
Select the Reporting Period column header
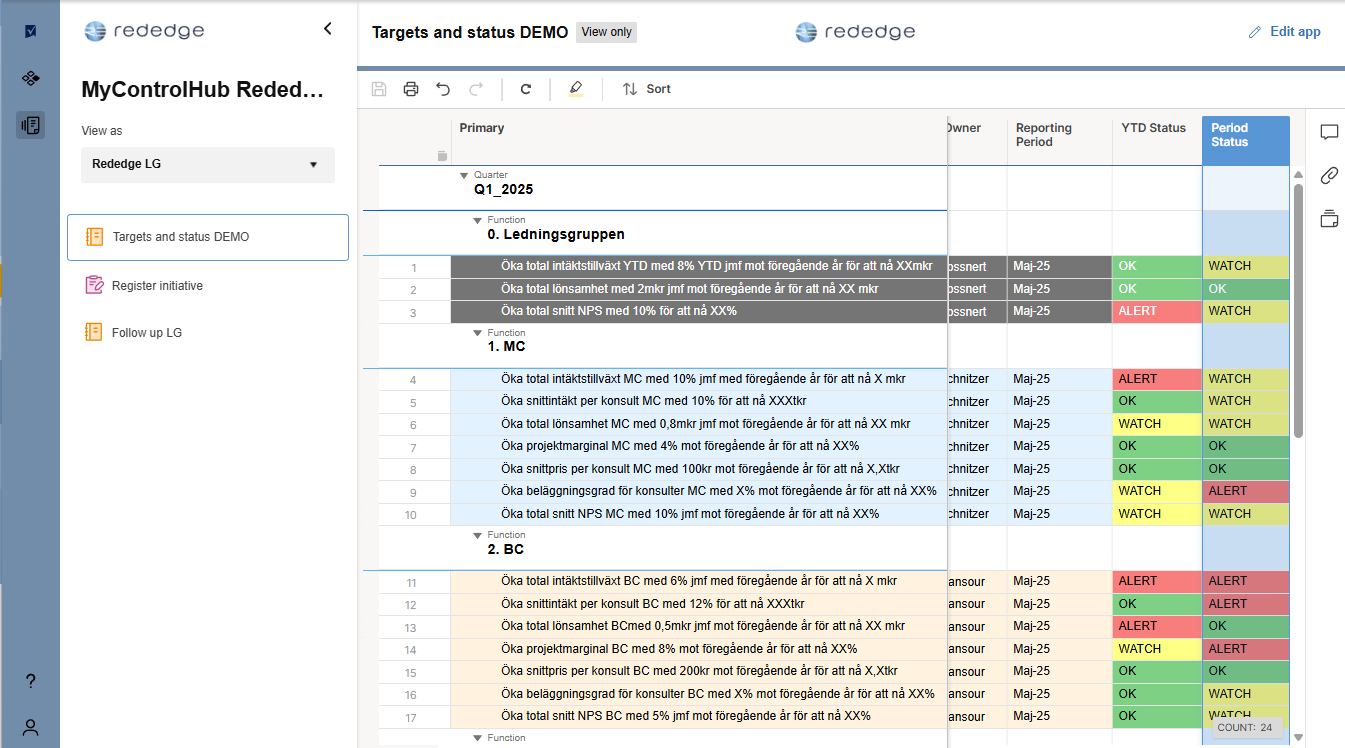1059,139
